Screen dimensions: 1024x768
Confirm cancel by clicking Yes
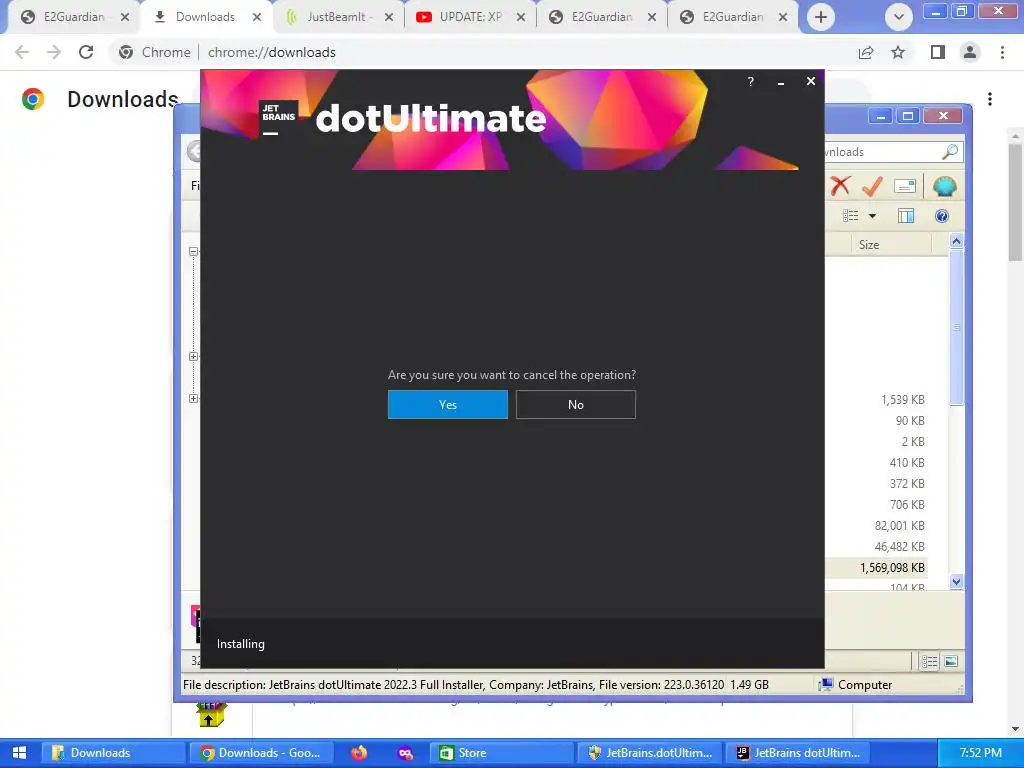tap(447, 404)
